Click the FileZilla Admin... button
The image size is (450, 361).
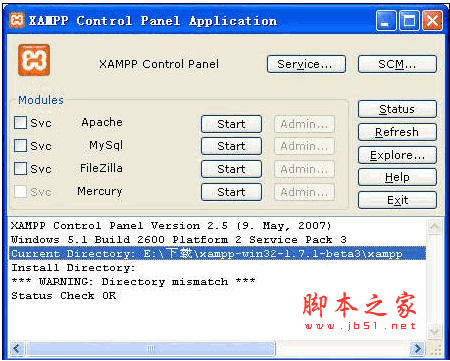tap(304, 169)
